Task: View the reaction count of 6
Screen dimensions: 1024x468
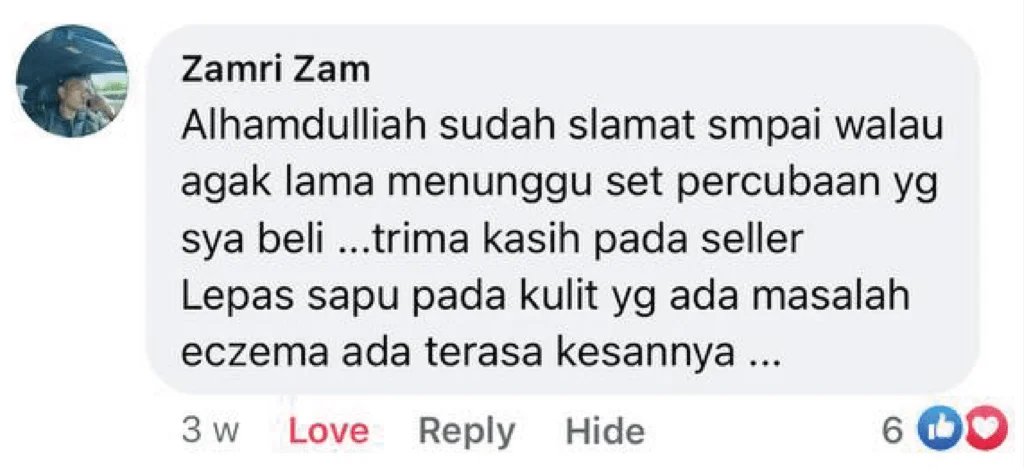Action: [893, 432]
